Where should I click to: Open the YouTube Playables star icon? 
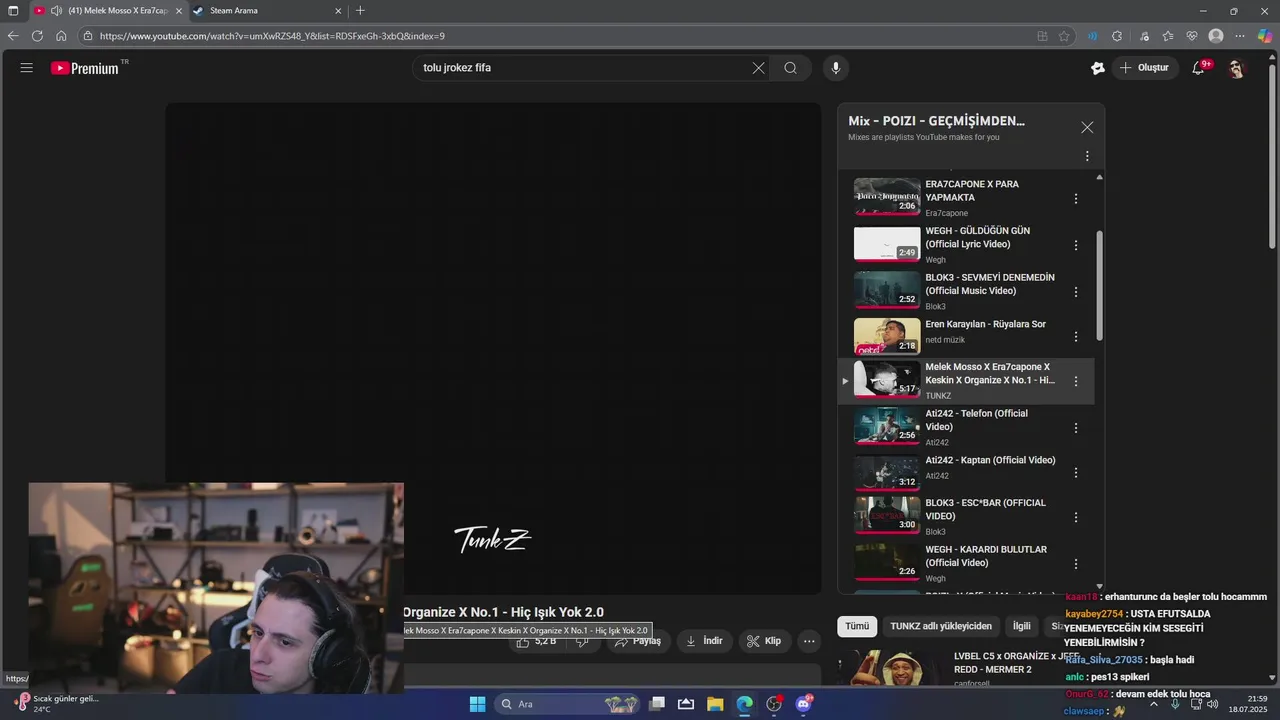tap(1098, 68)
